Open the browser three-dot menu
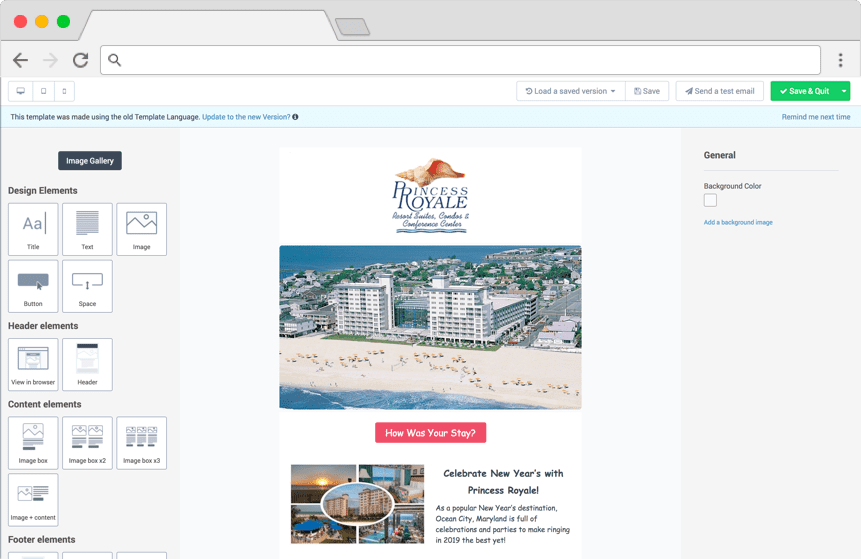Viewport: 861px width, 559px height. tap(840, 60)
